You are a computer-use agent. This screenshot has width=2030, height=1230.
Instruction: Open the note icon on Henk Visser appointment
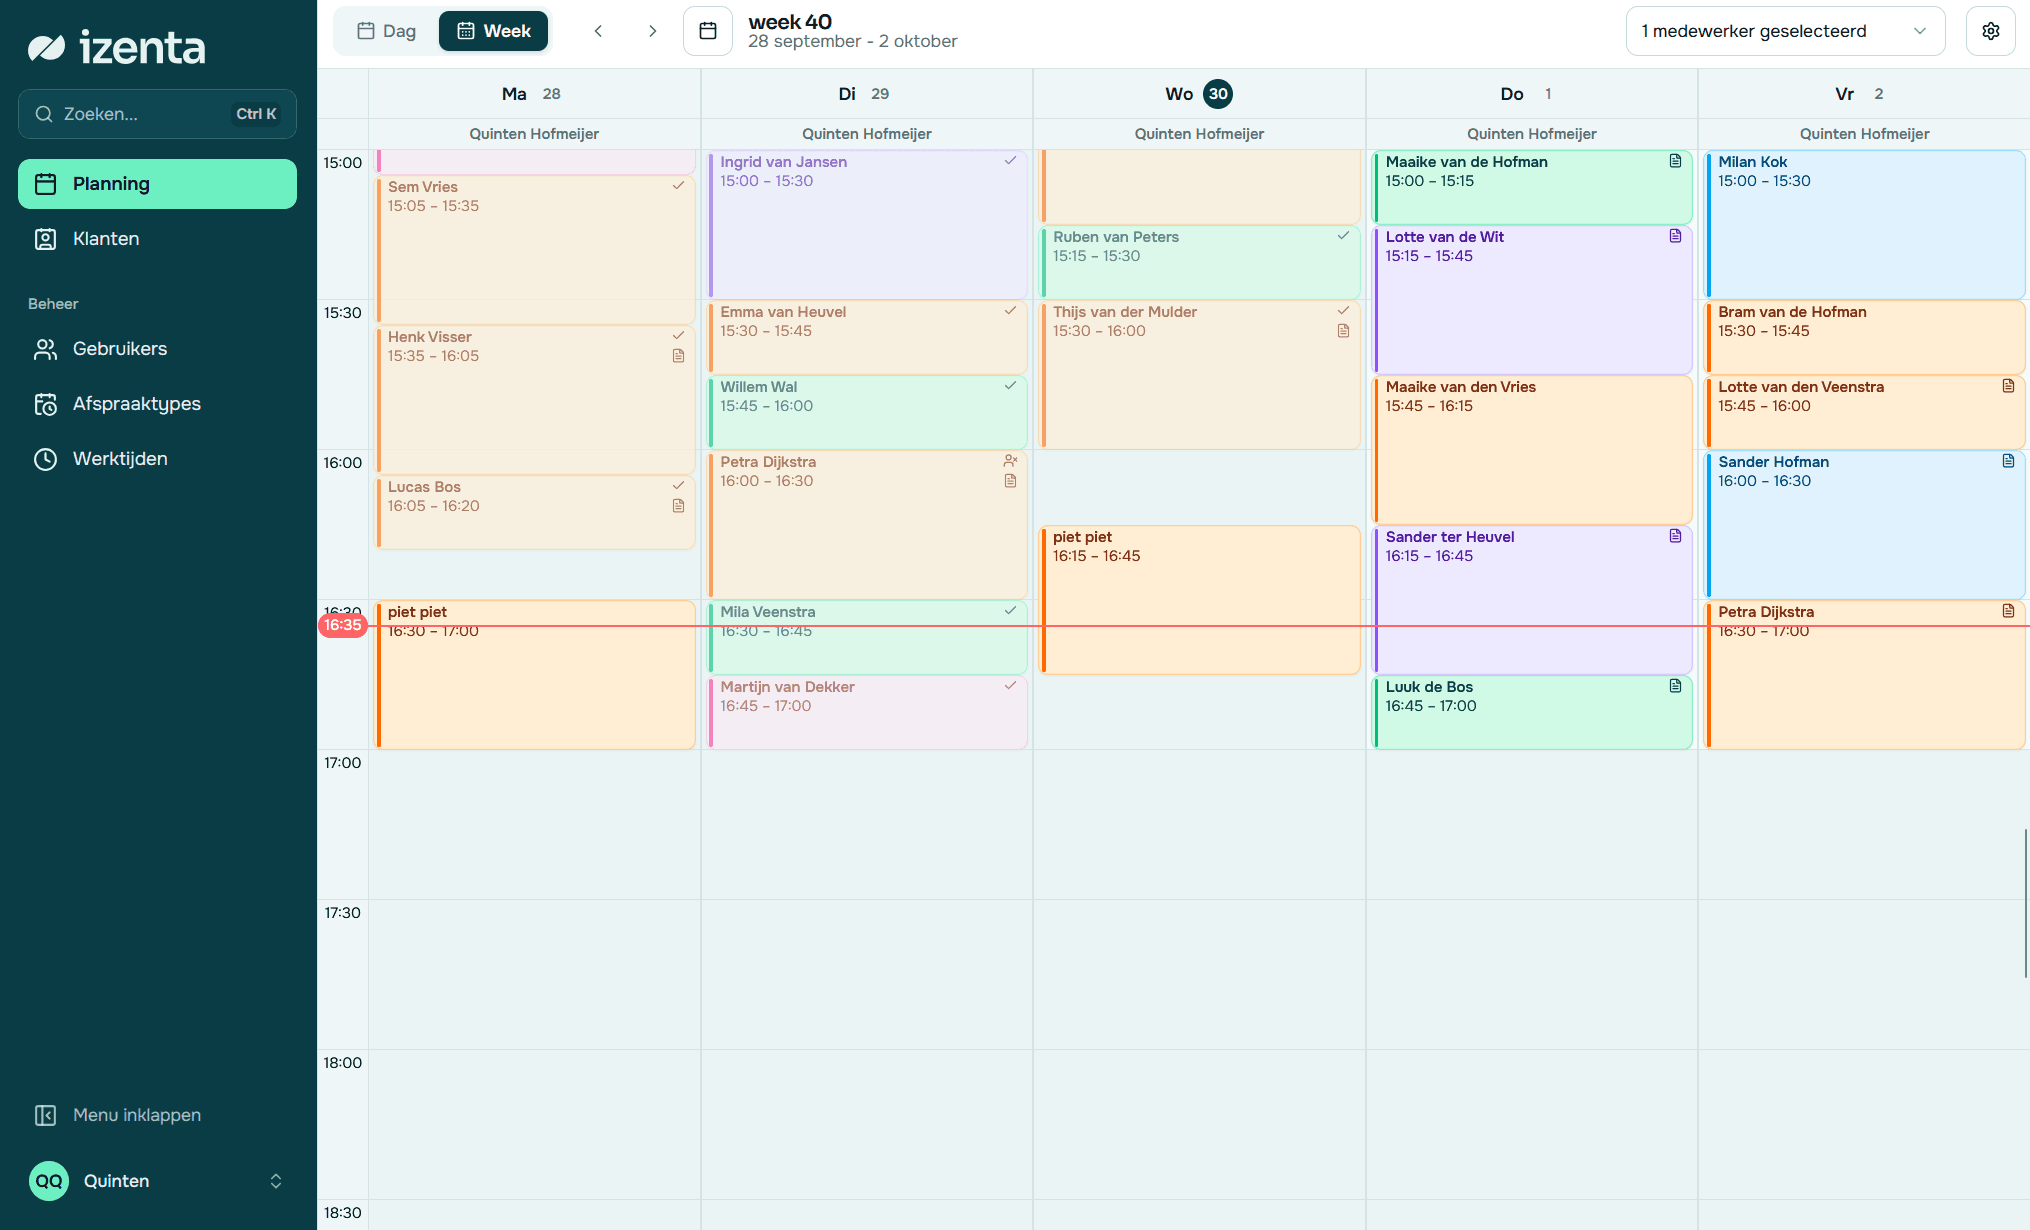click(x=679, y=356)
